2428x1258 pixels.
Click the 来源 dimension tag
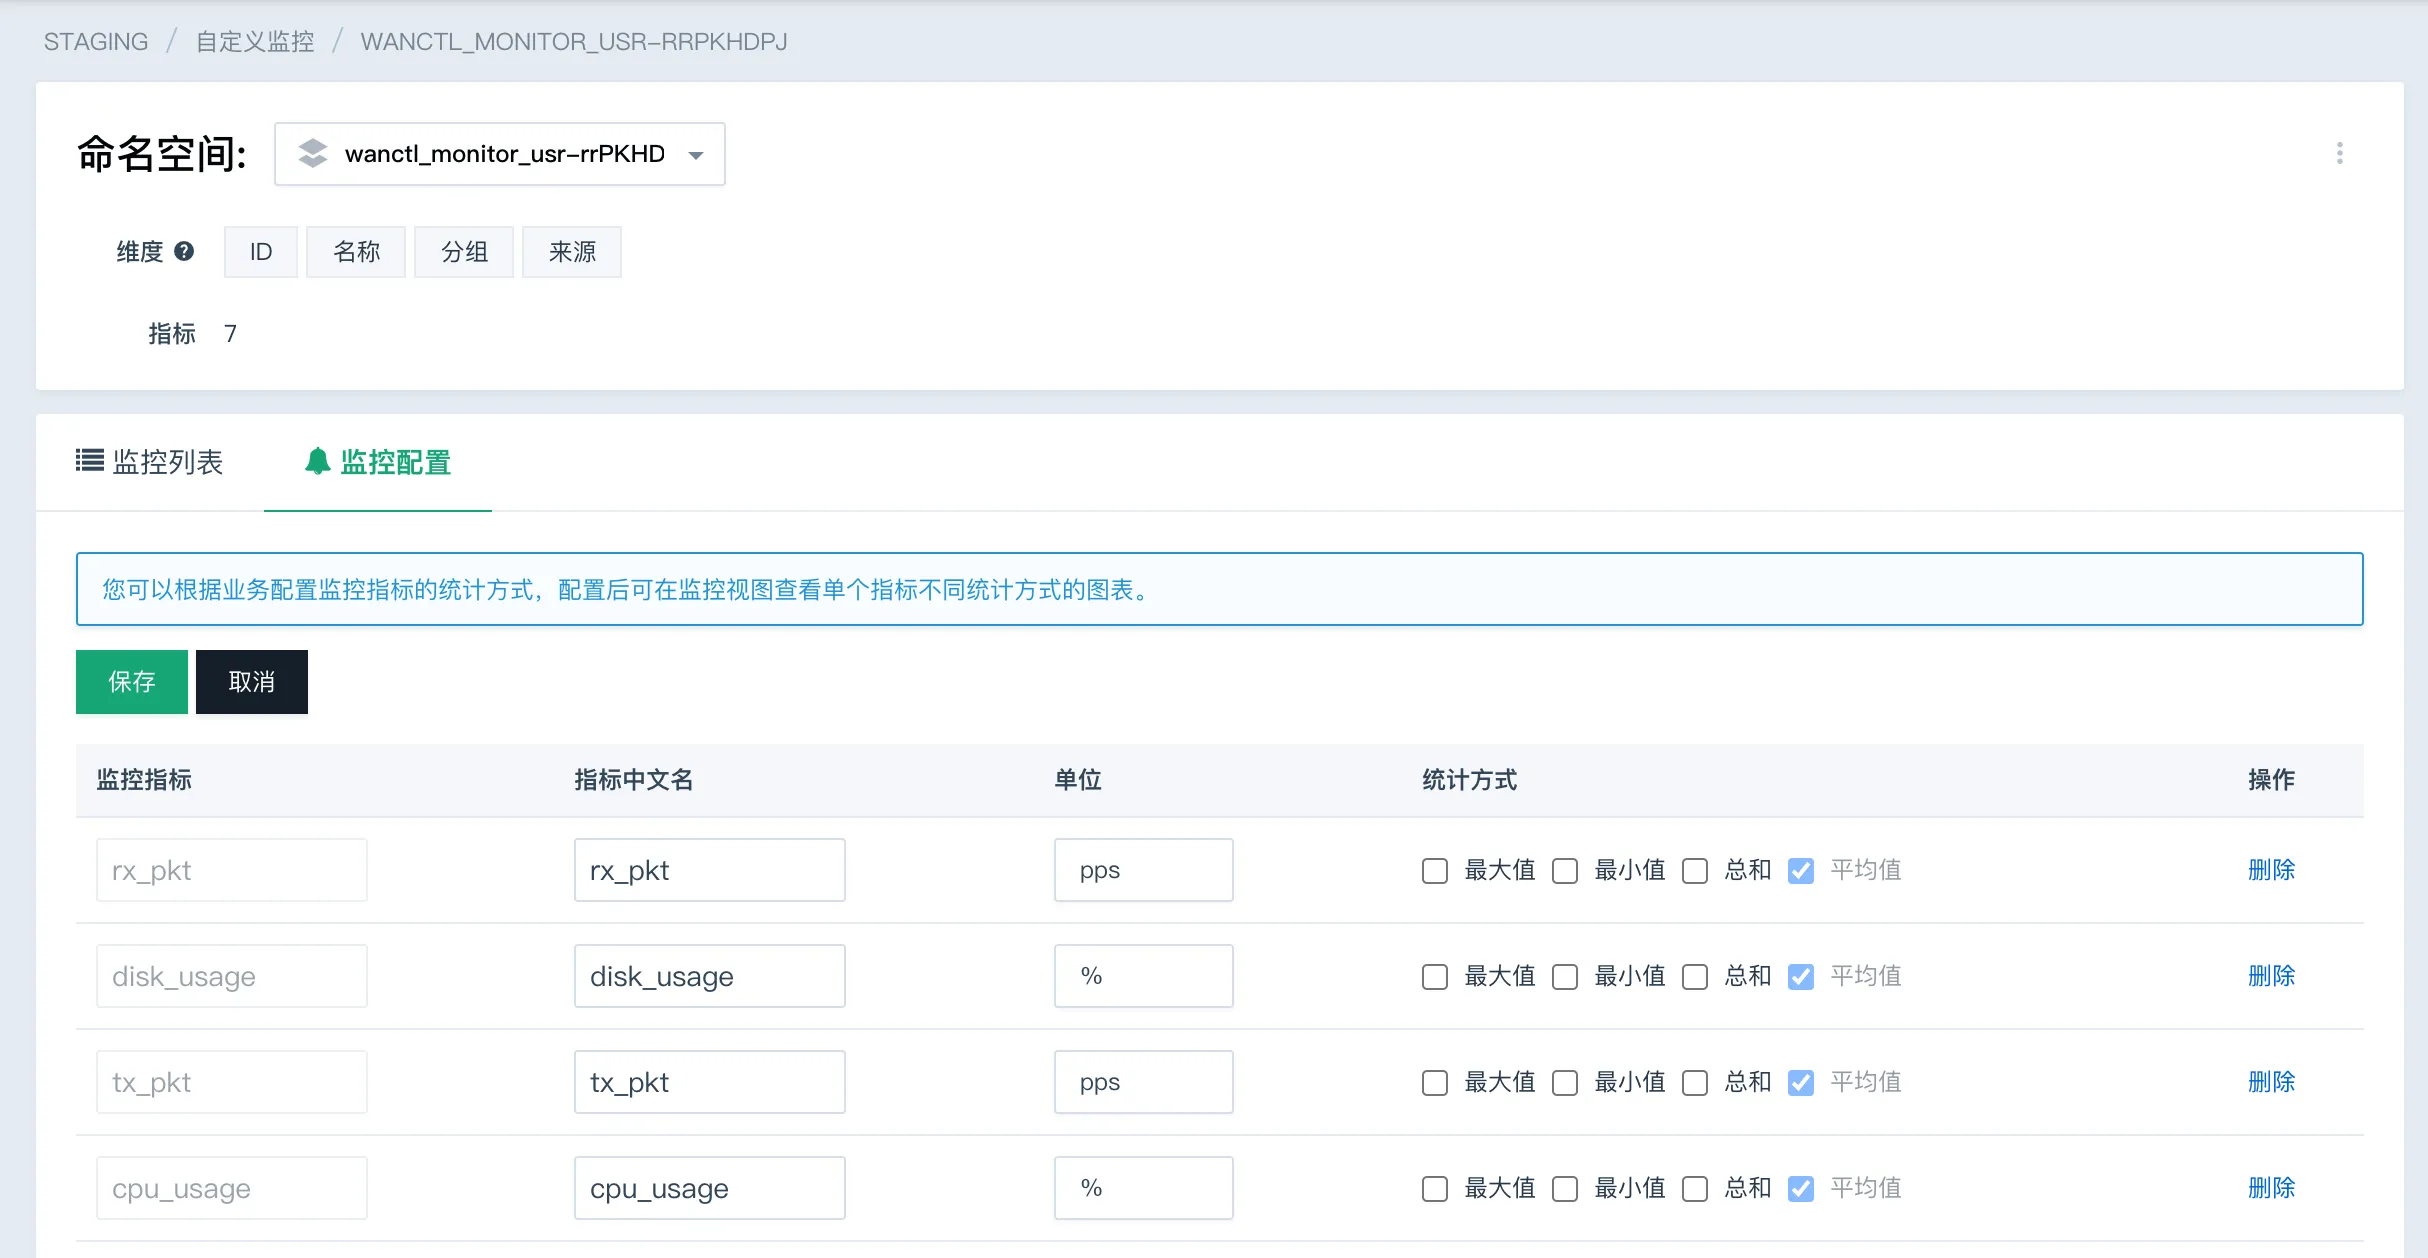pos(572,252)
